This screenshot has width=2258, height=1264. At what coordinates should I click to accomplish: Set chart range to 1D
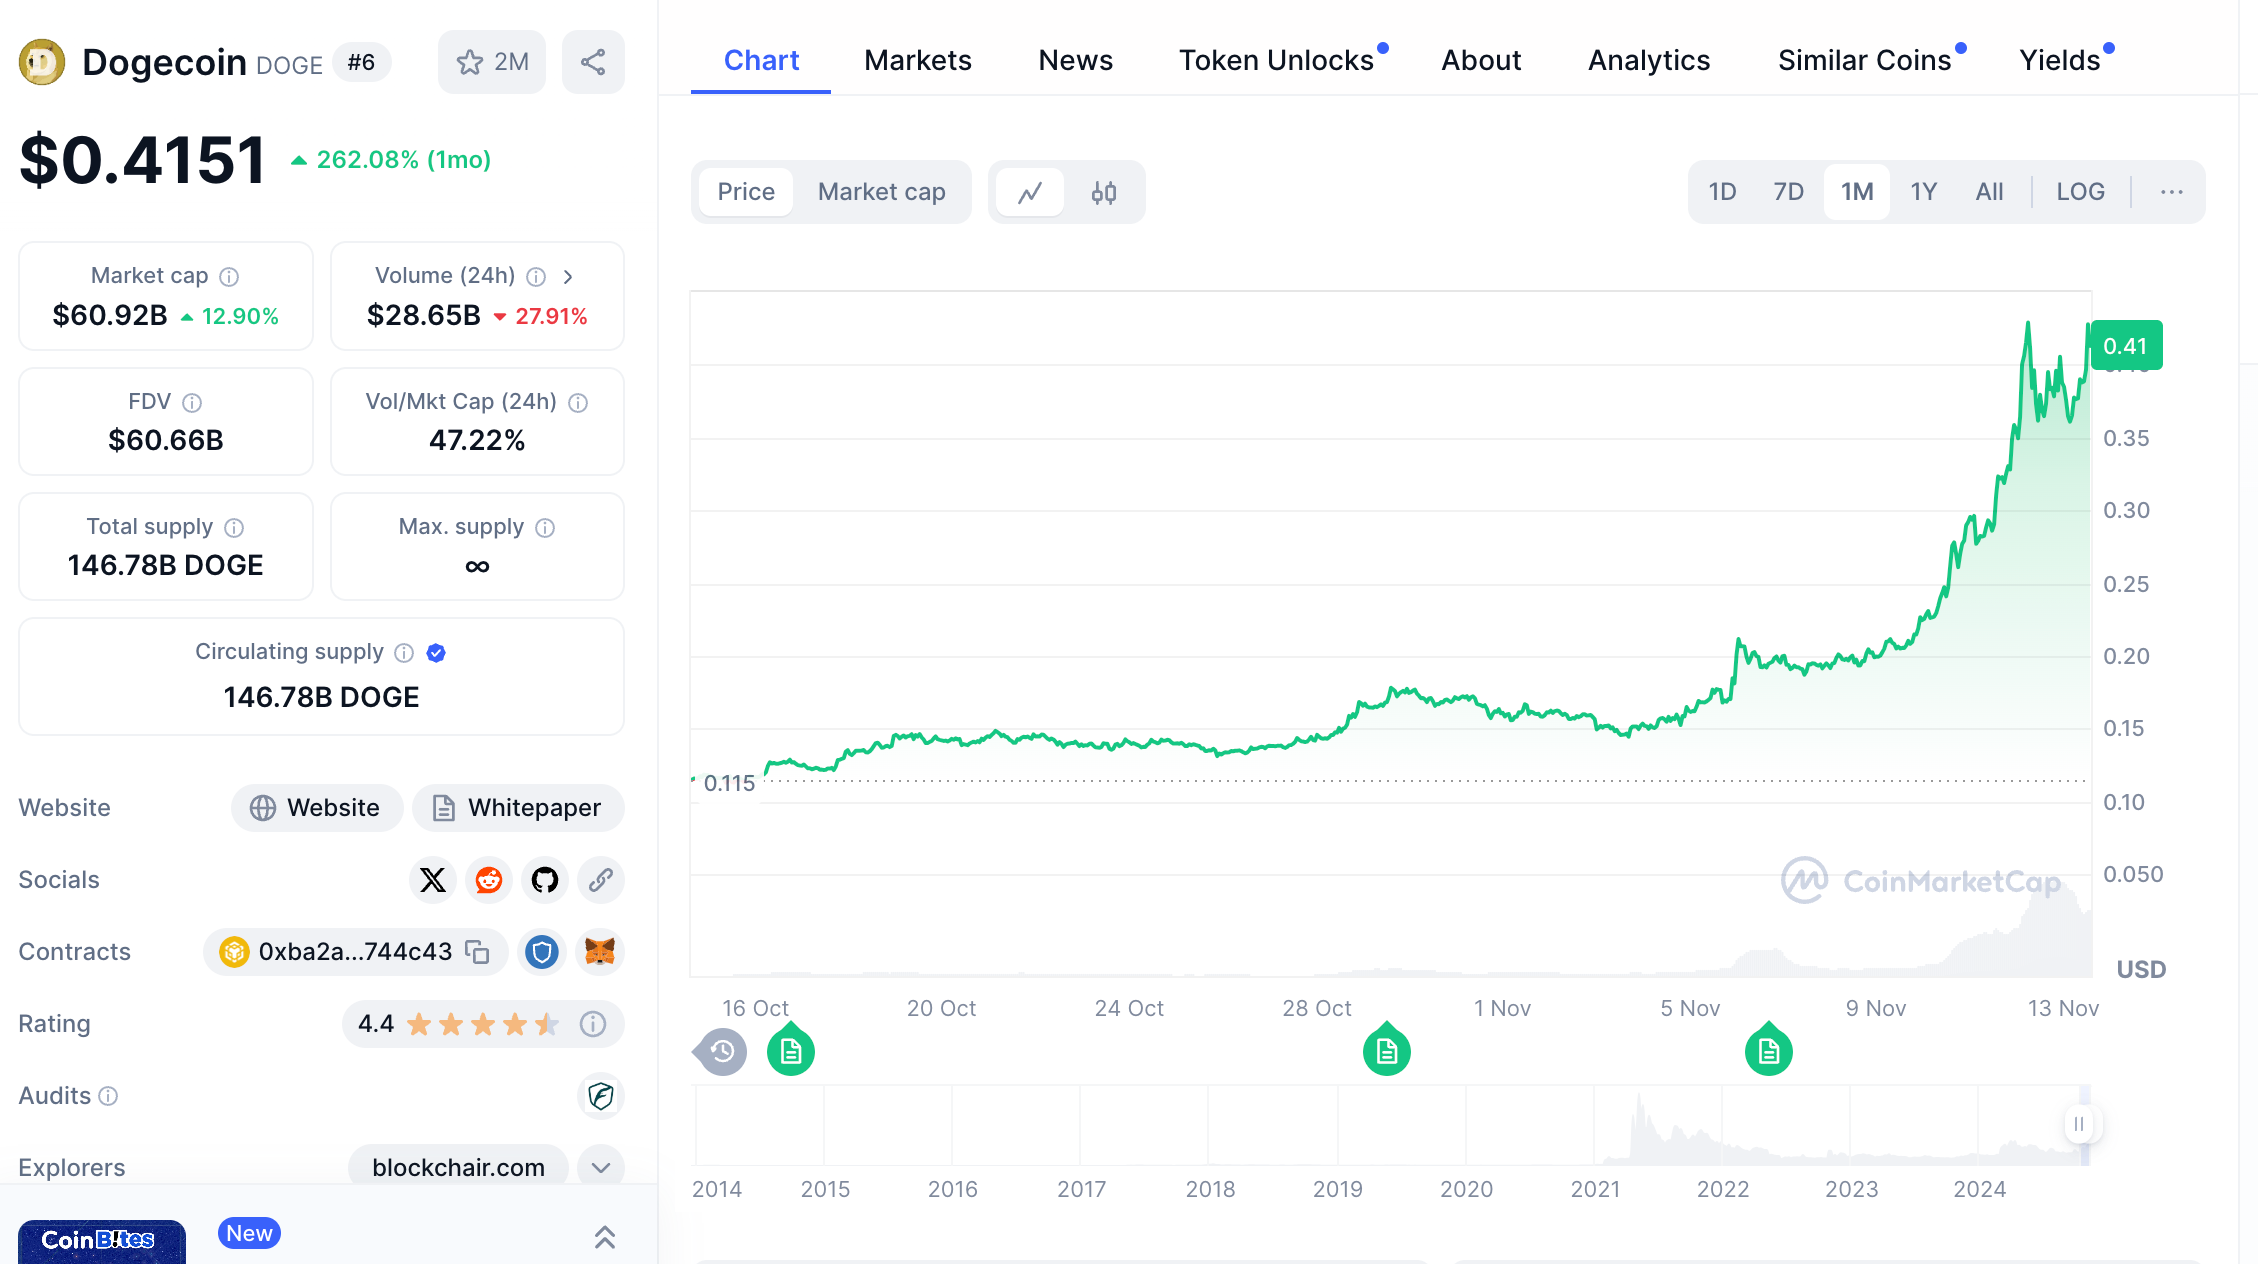click(1722, 192)
